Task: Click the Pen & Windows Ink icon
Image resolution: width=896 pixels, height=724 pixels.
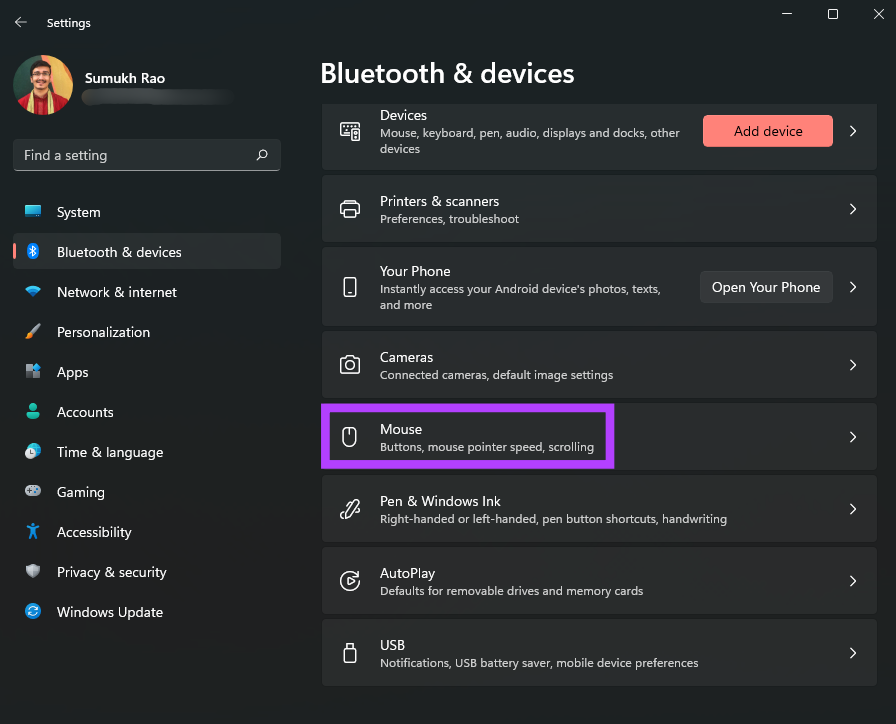Action: [x=349, y=508]
